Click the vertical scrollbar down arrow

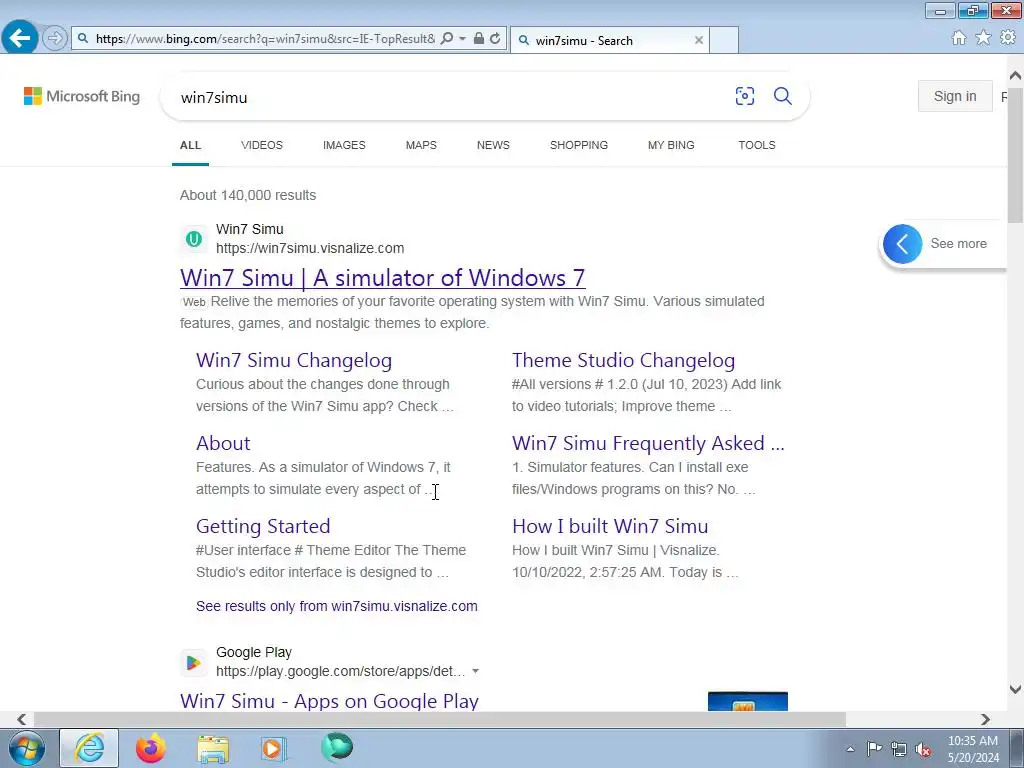[x=1015, y=689]
